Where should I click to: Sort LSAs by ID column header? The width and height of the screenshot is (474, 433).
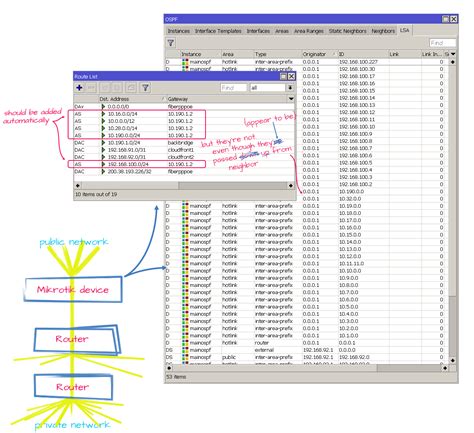[x=363, y=54]
